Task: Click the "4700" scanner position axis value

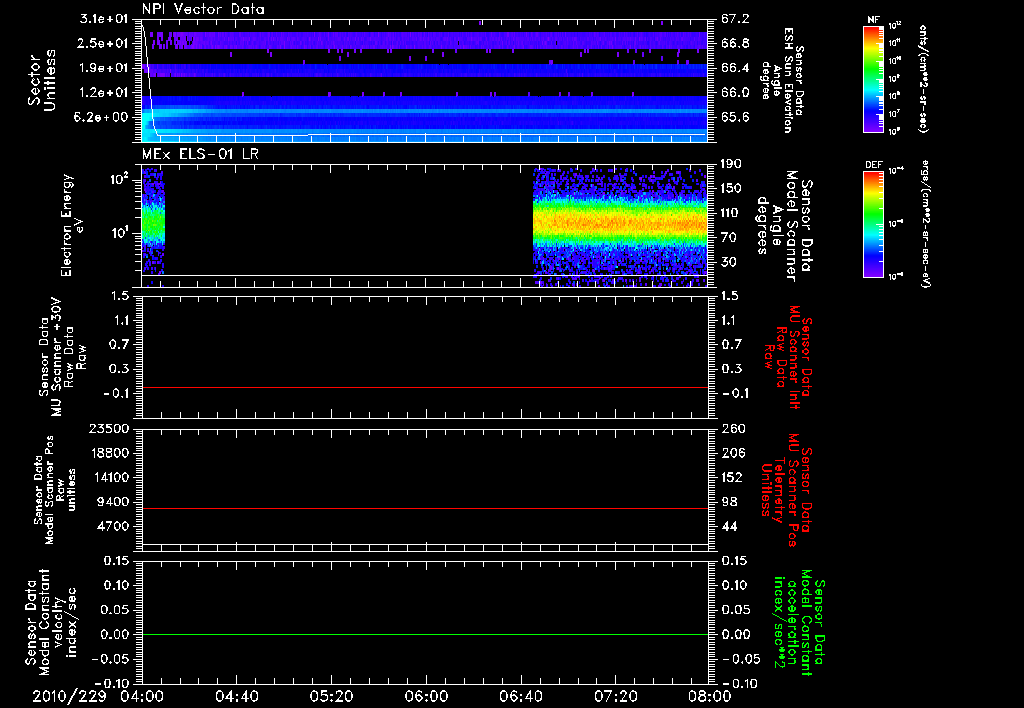Action: pos(113,526)
